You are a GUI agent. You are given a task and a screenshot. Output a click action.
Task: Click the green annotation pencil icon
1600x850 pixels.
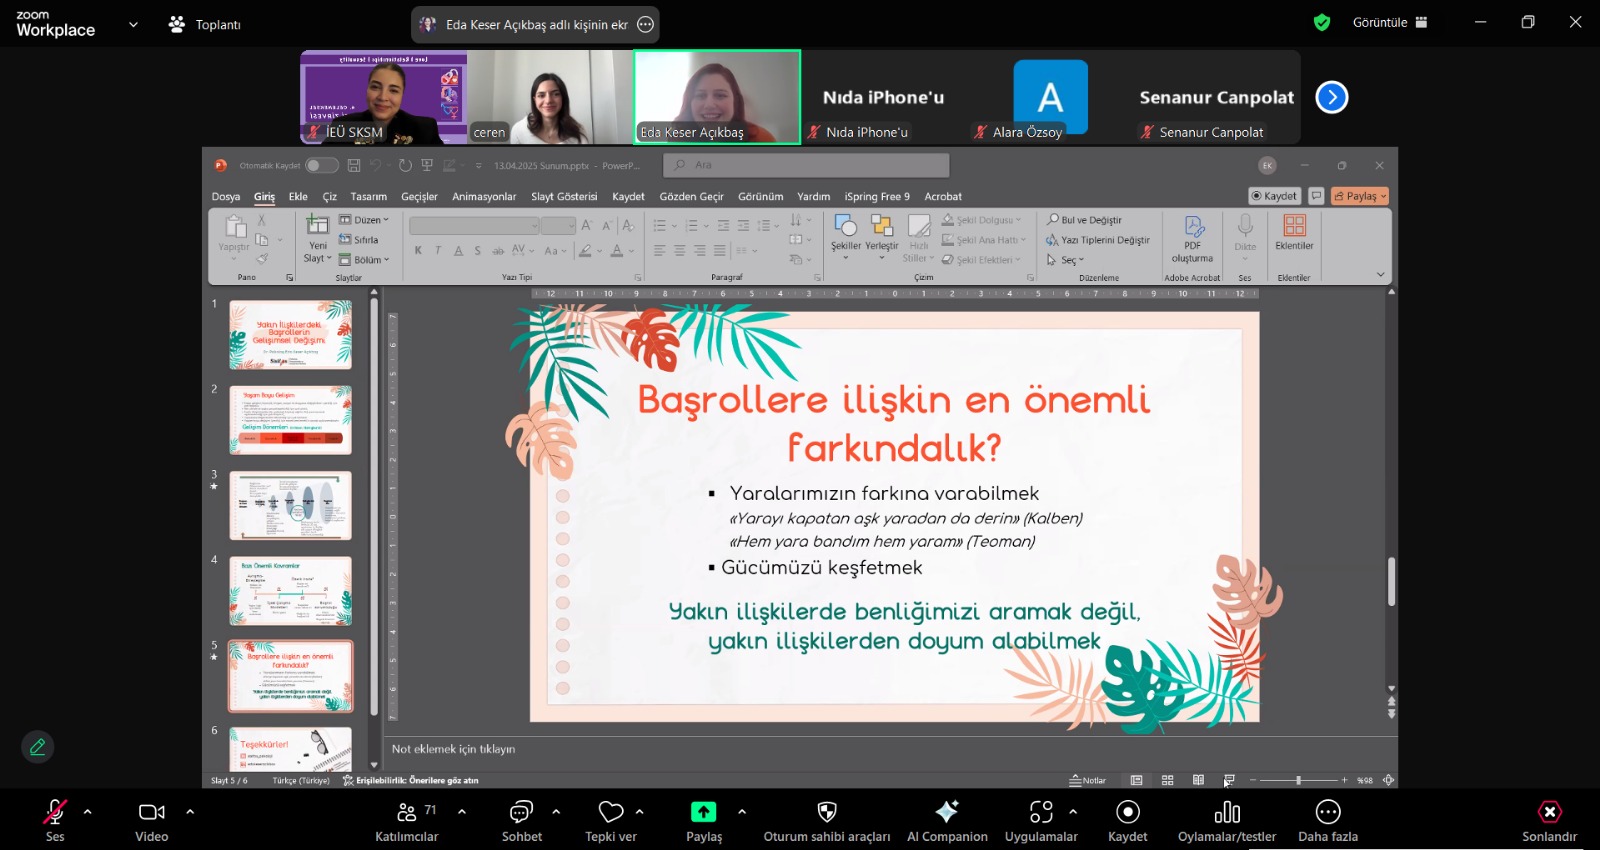point(38,747)
